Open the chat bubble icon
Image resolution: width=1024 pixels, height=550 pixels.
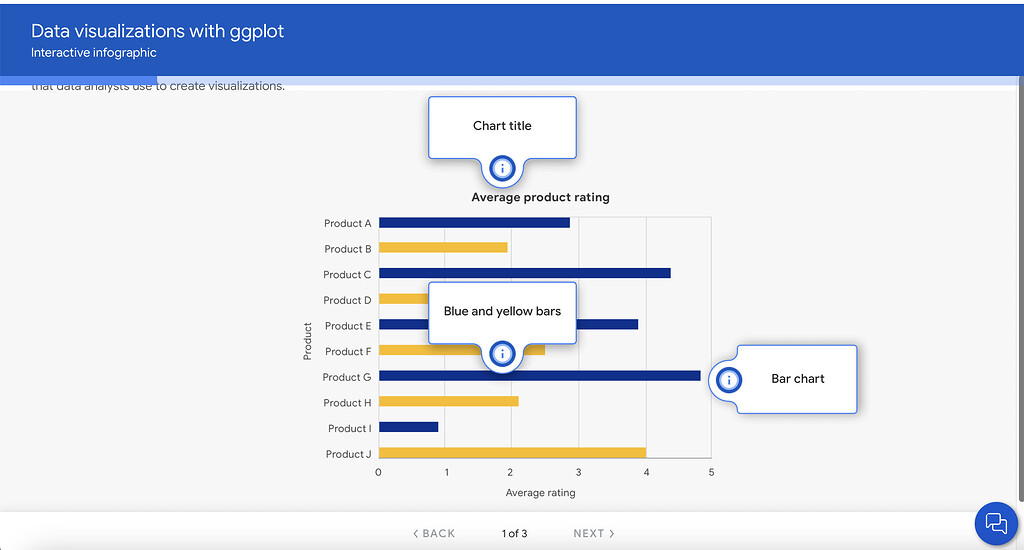tap(995, 523)
